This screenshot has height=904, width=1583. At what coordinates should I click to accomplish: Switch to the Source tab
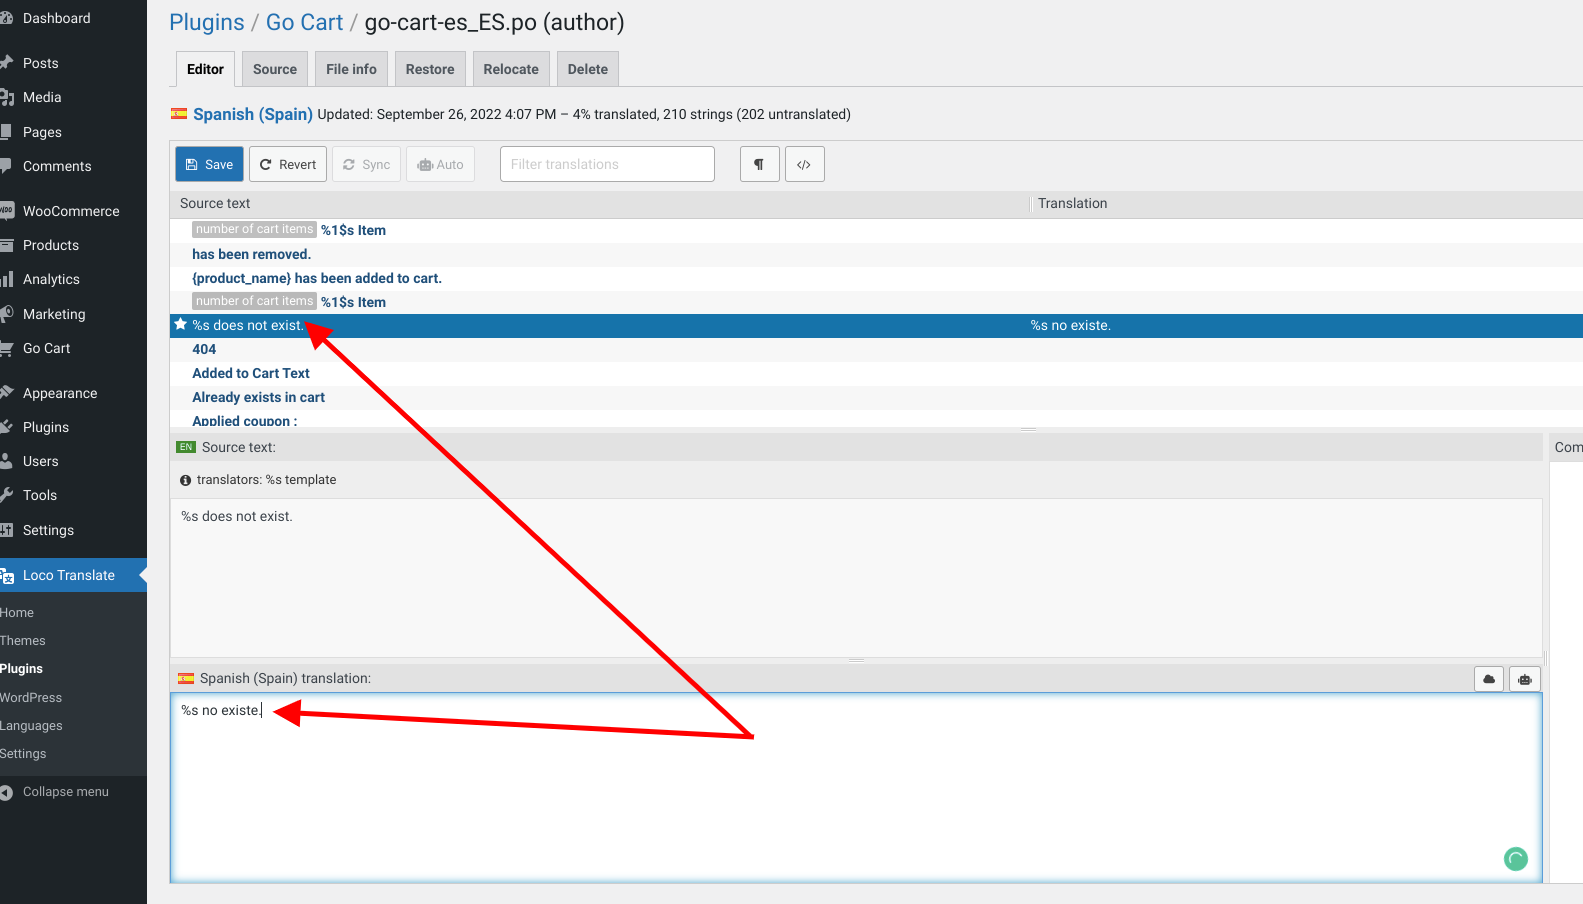[274, 69]
